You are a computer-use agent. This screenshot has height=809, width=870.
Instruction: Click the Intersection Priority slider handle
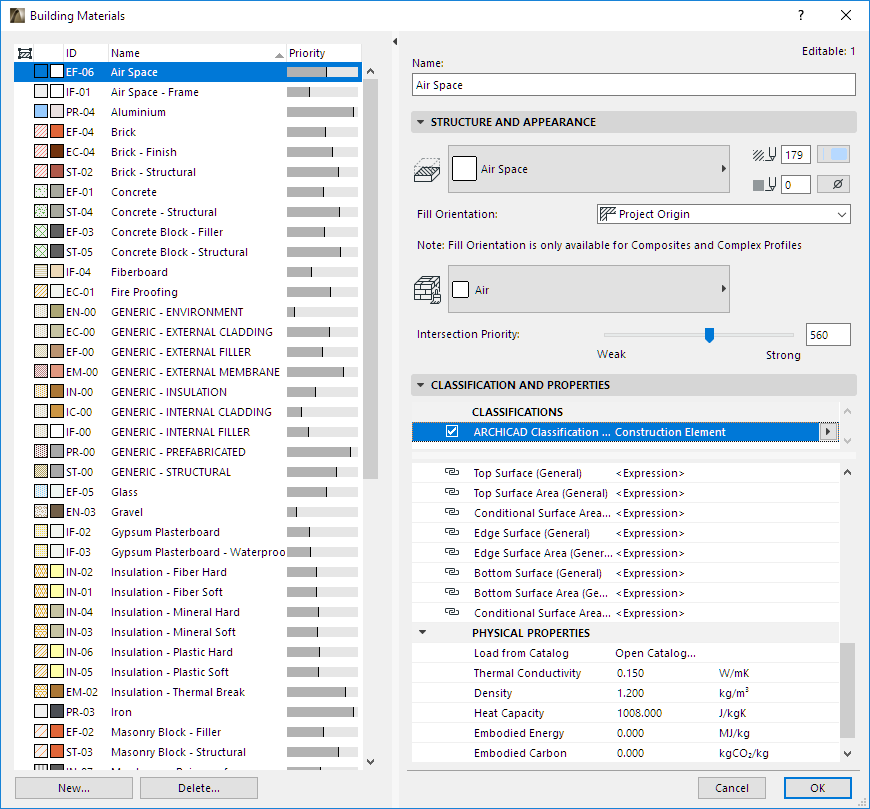pyautogui.click(x=709, y=335)
